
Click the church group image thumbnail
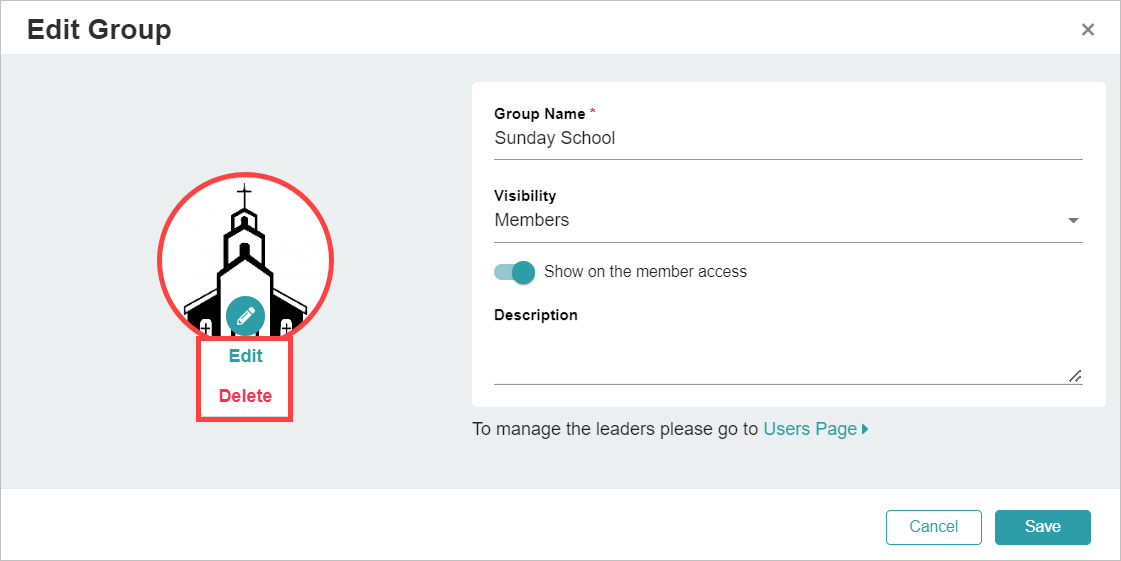(x=245, y=259)
